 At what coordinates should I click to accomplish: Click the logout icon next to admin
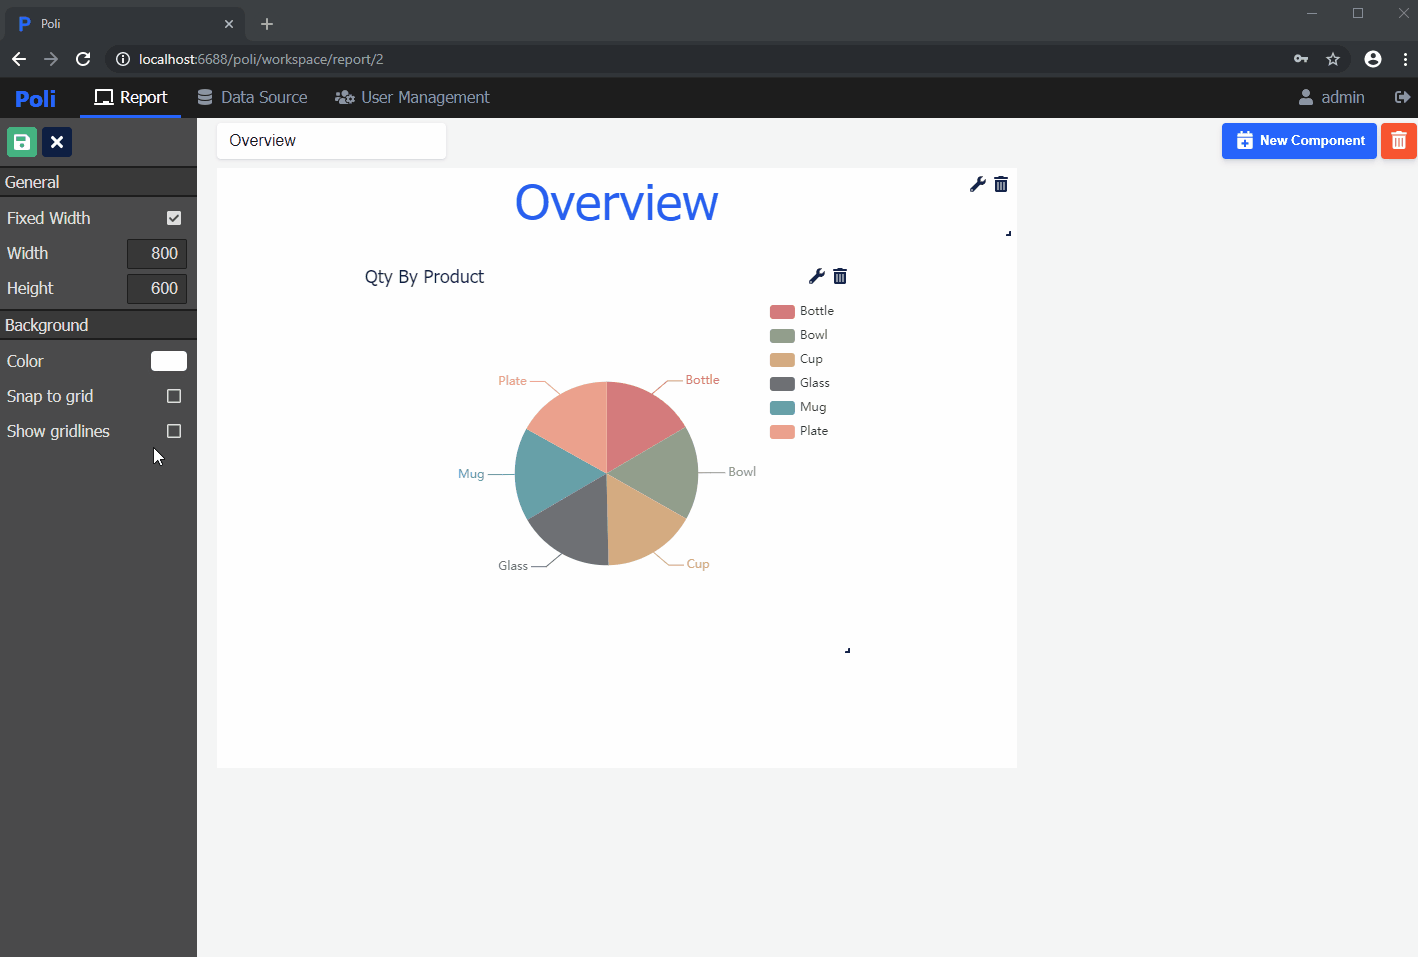click(x=1402, y=97)
